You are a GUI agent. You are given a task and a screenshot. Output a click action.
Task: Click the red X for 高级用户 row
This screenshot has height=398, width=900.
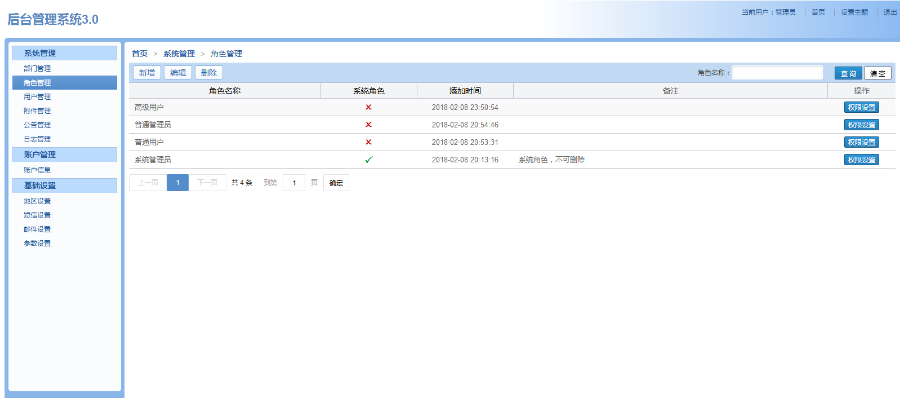click(x=368, y=107)
